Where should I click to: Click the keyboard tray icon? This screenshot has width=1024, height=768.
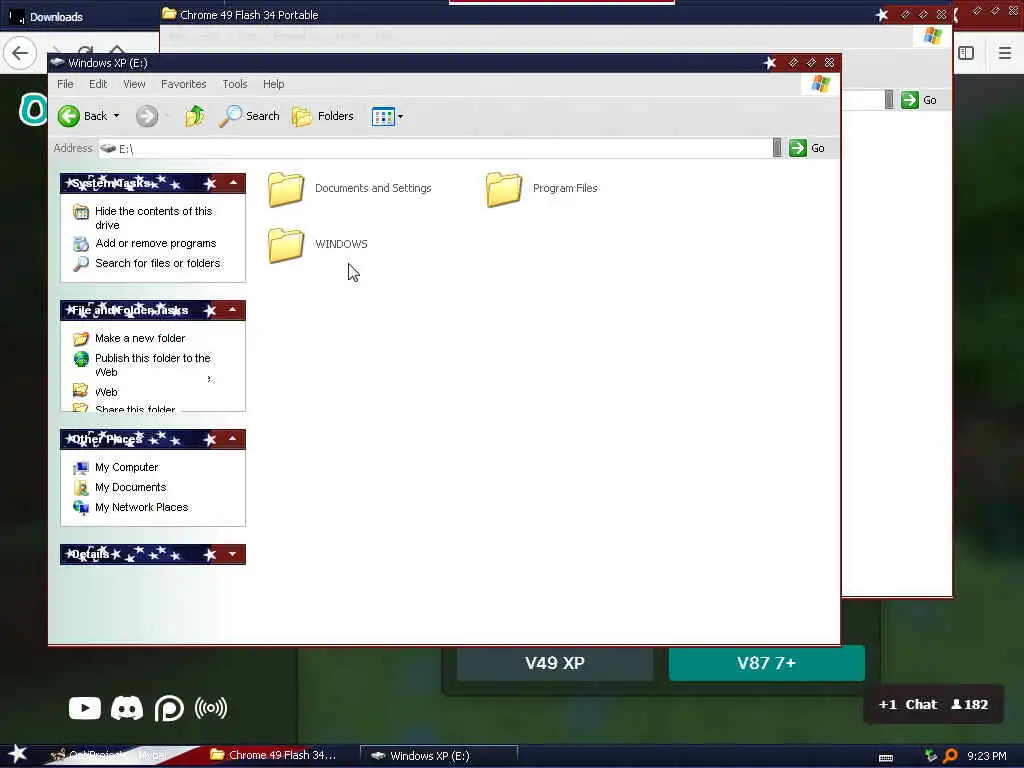(x=886, y=758)
